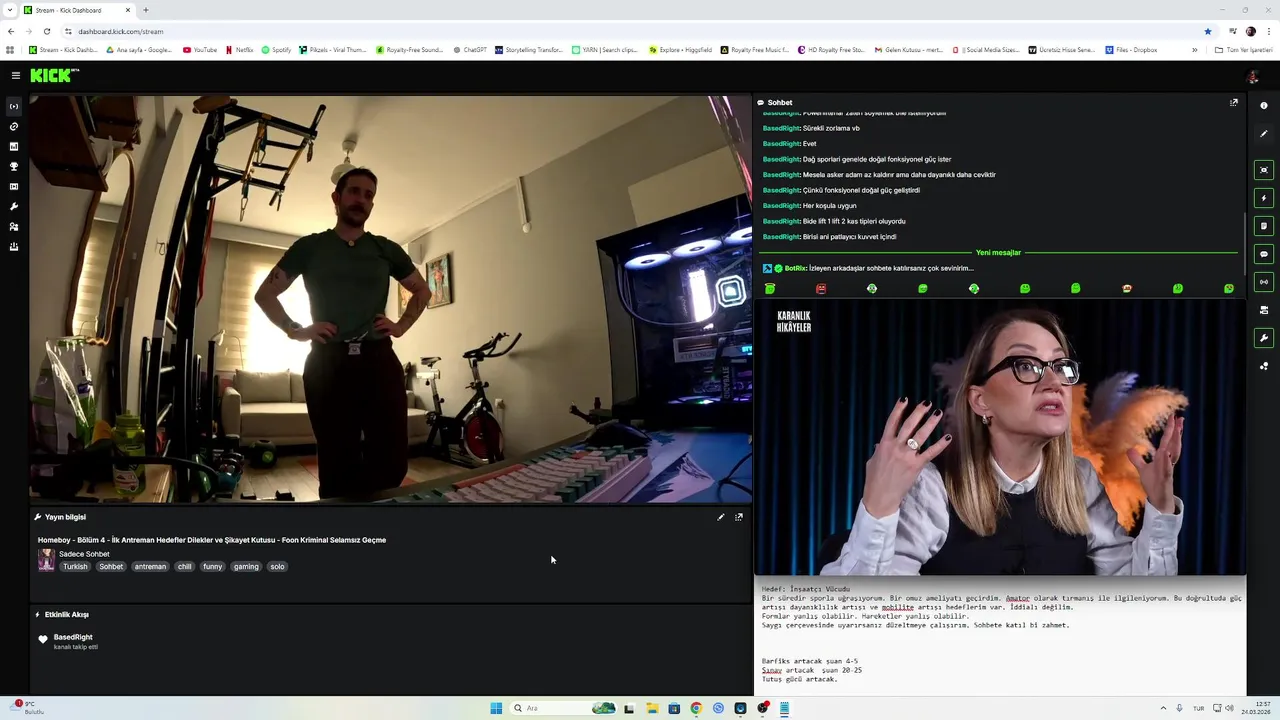1280x720 pixels.
Task: Toggle the green-outlined focus frame icon
Action: coord(1264,170)
